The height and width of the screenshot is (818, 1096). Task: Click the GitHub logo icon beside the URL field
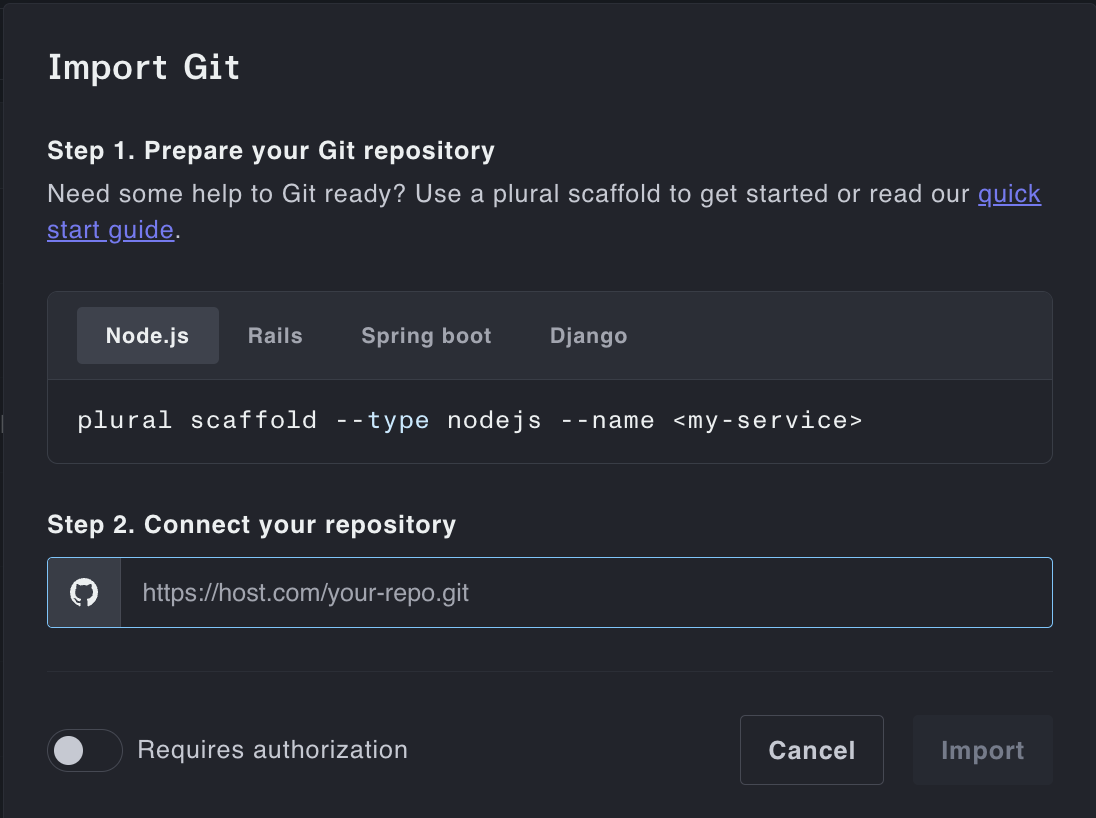(x=84, y=593)
